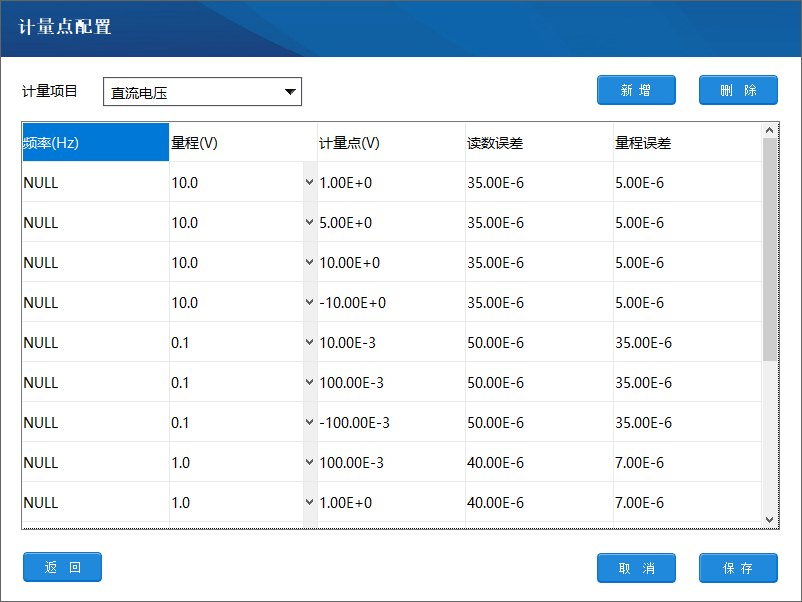Click the 计量点(V) column header

point(390,143)
